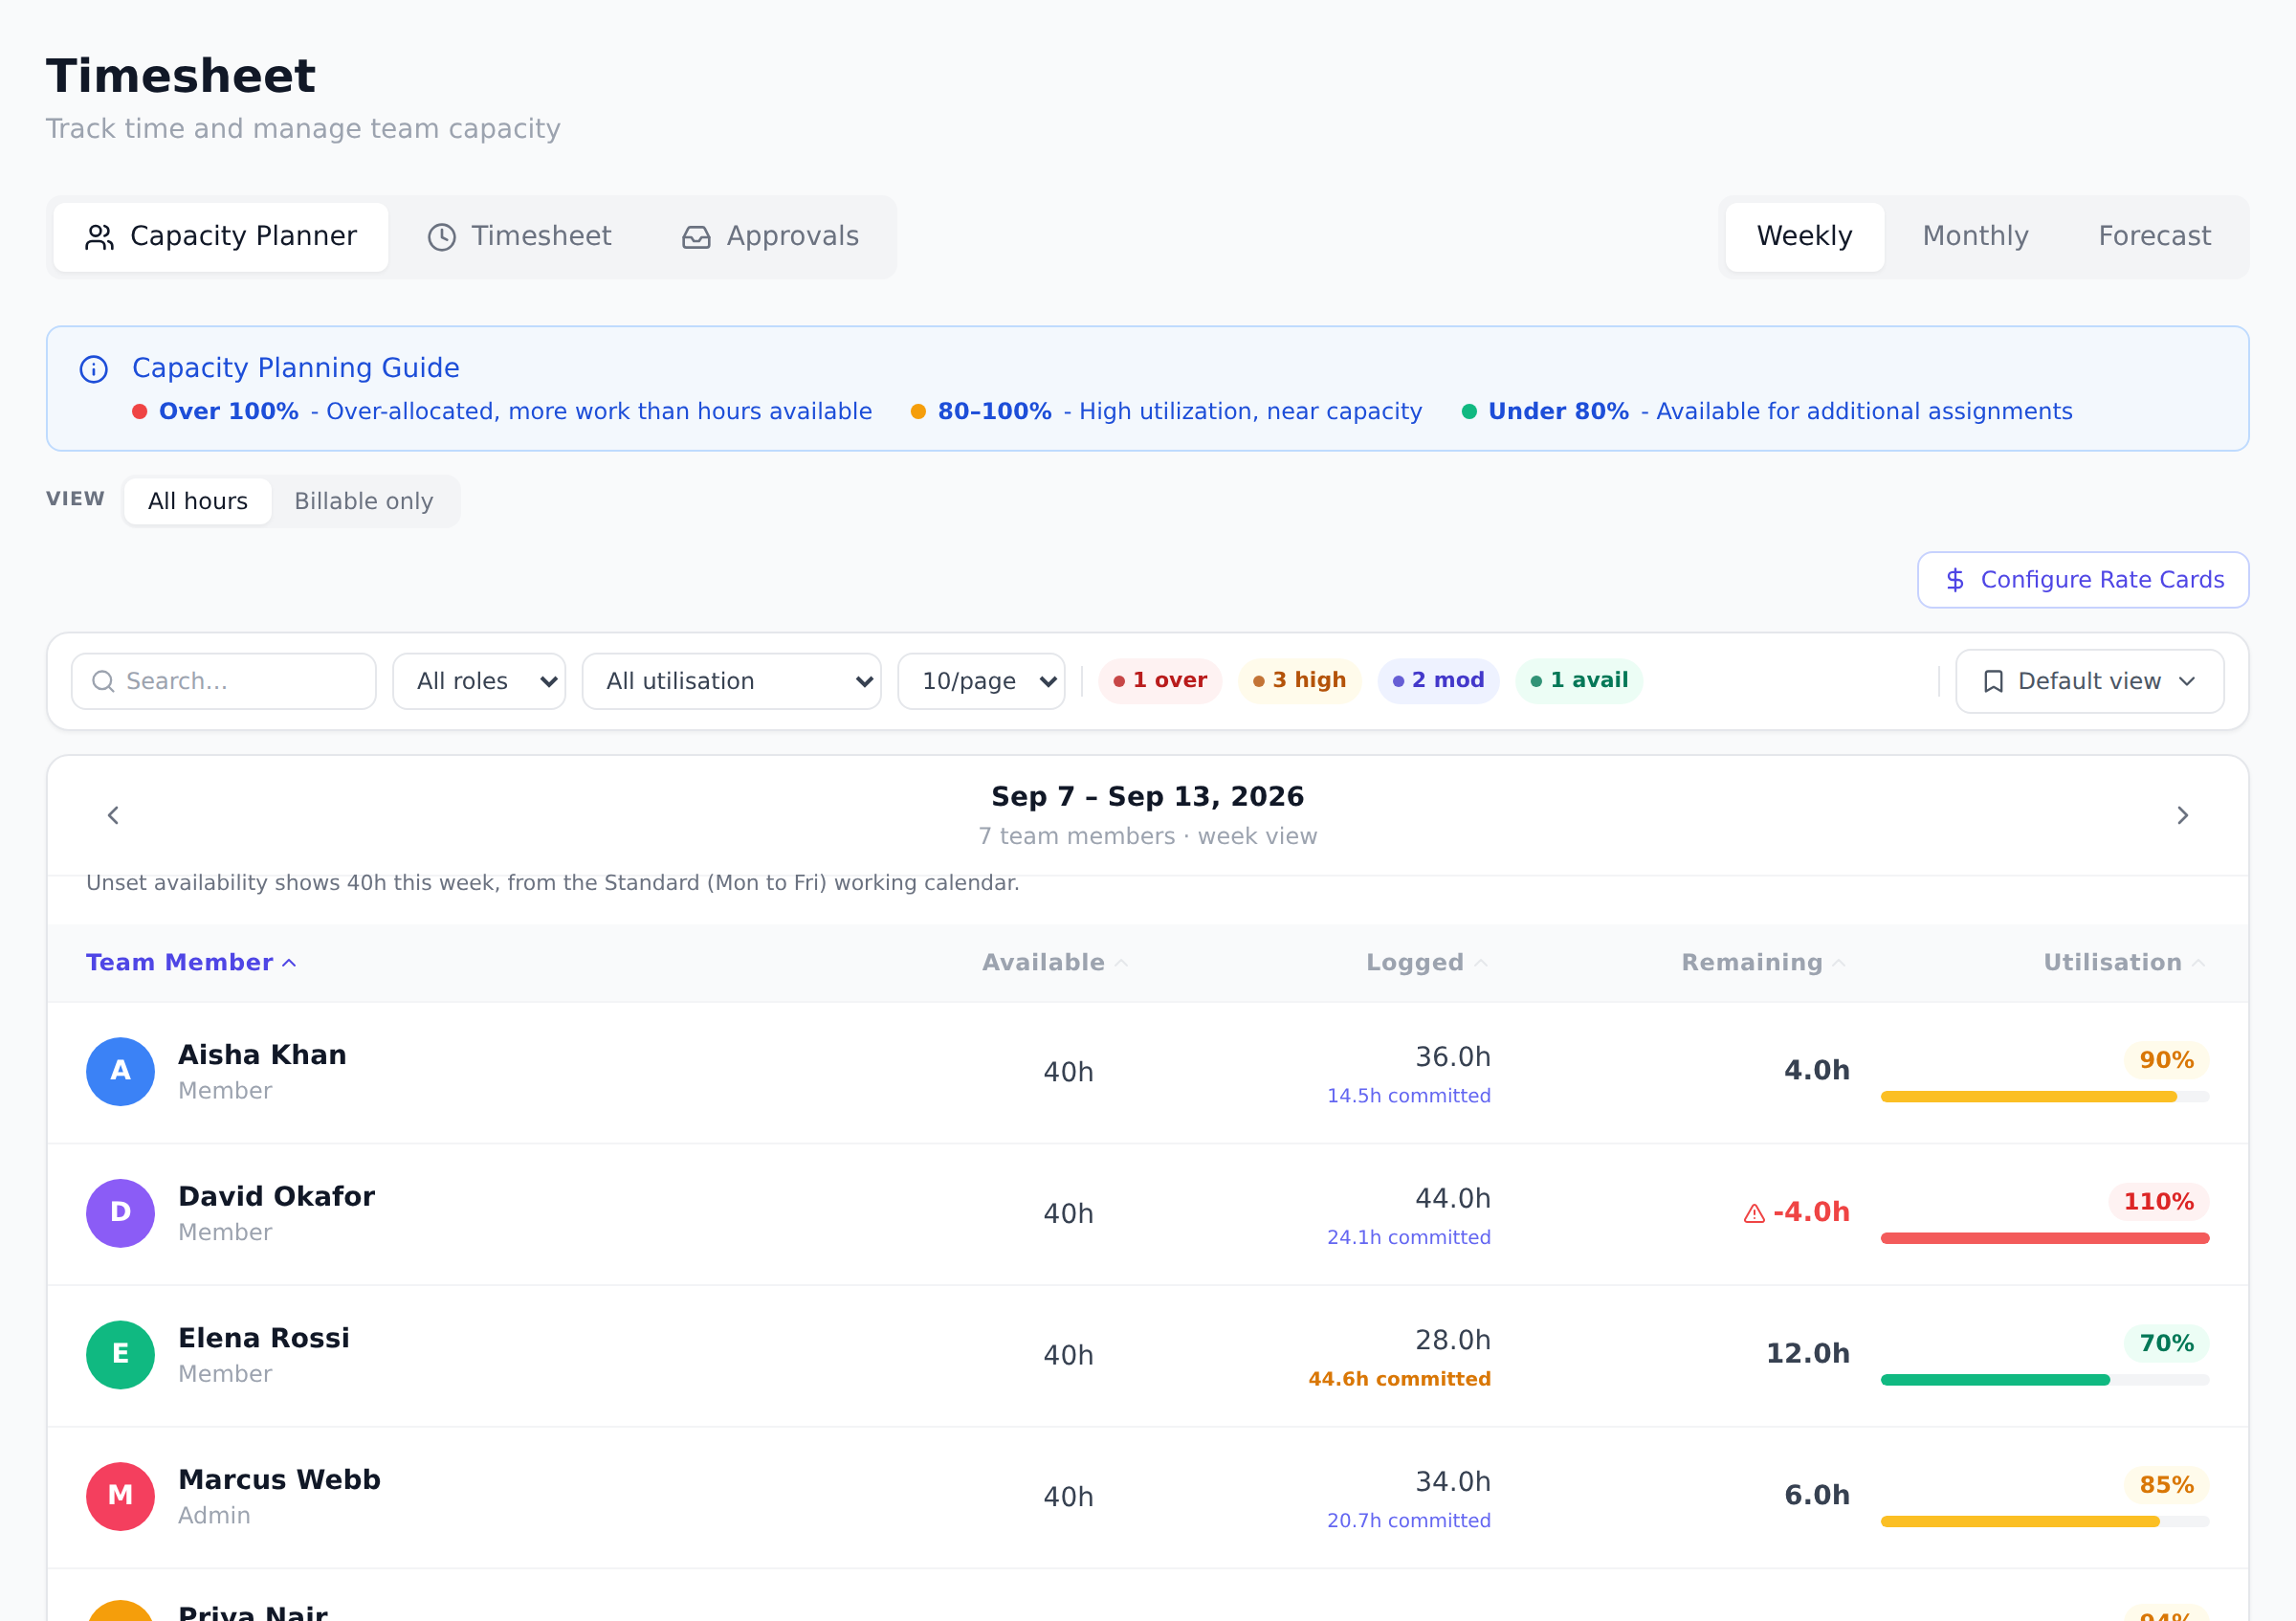Click the people icon on Capacity Planner tab
This screenshot has width=2296, height=1621.
[x=99, y=237]
